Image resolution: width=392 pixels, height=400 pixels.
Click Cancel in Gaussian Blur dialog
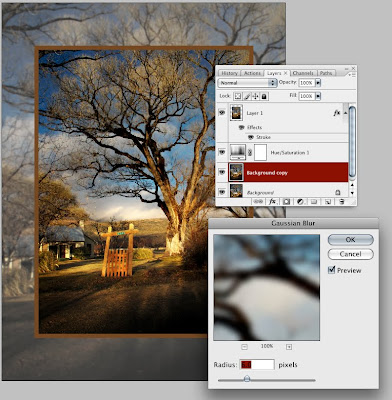(x=350, y=254)
